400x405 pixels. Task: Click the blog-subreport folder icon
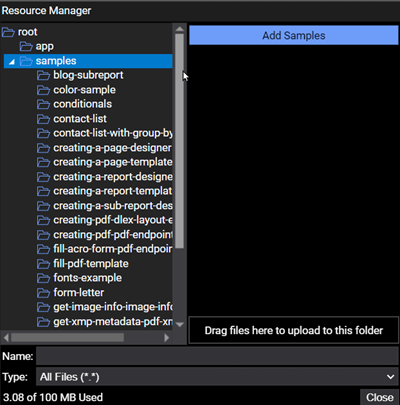(x=43, y=76)
